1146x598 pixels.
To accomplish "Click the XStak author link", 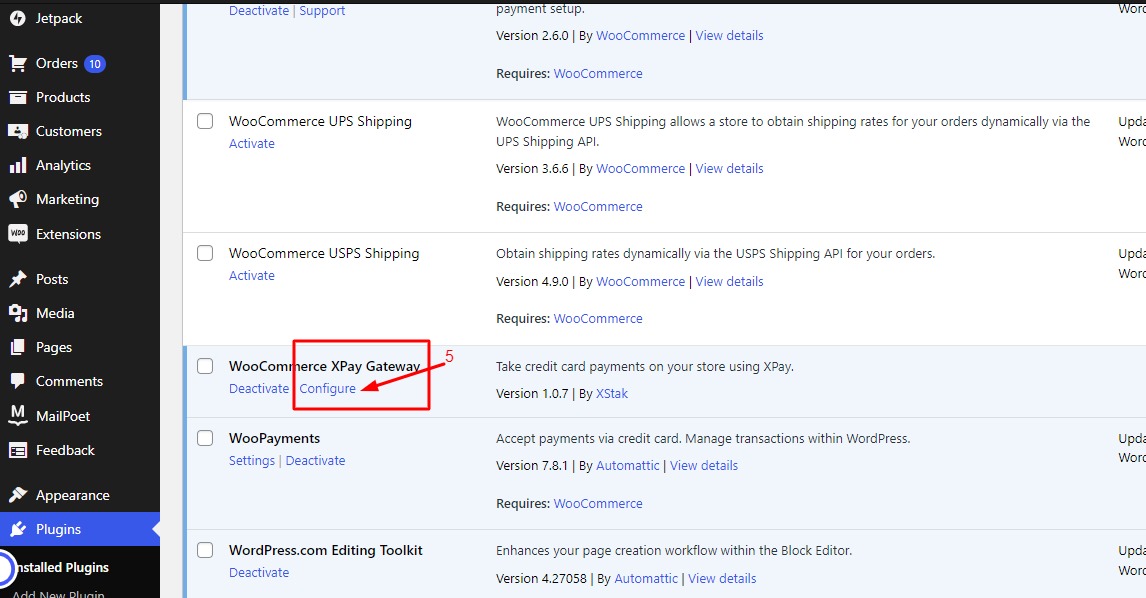I will [x=612, y=393].
